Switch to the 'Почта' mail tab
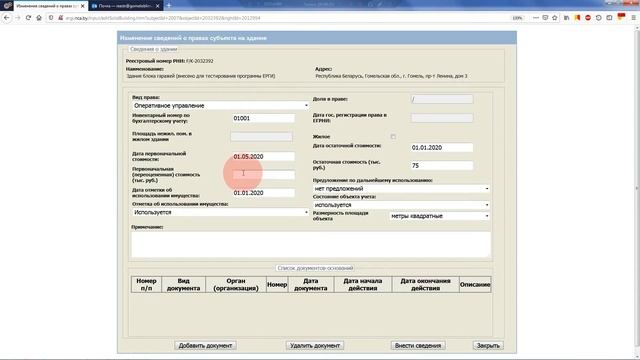 125,6
